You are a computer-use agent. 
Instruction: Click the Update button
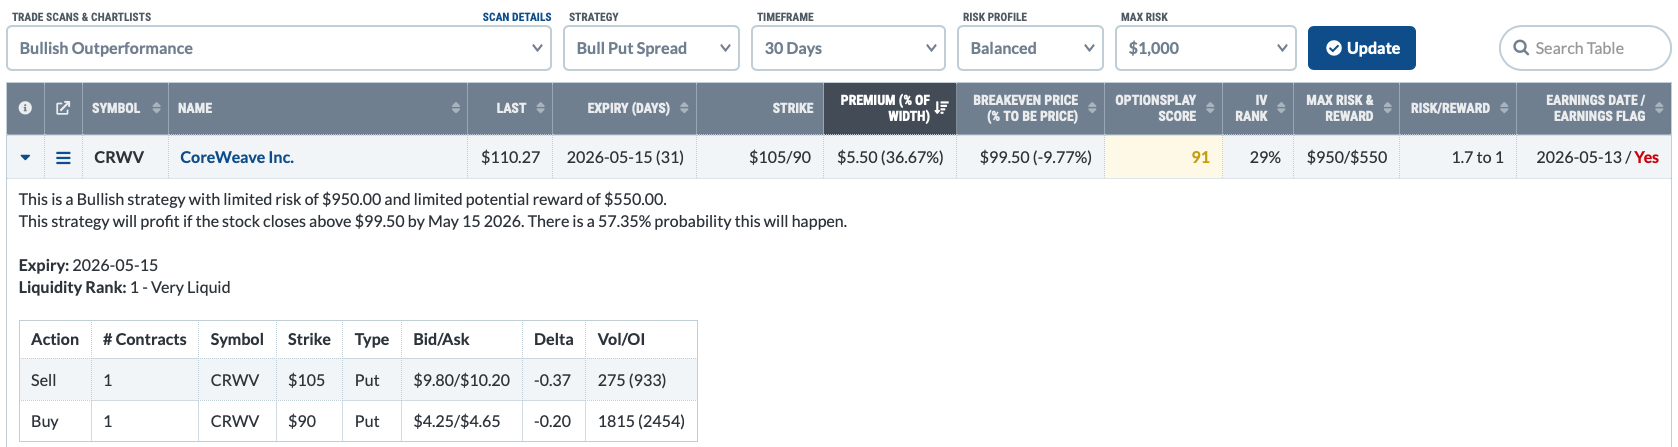(1361, 48)
